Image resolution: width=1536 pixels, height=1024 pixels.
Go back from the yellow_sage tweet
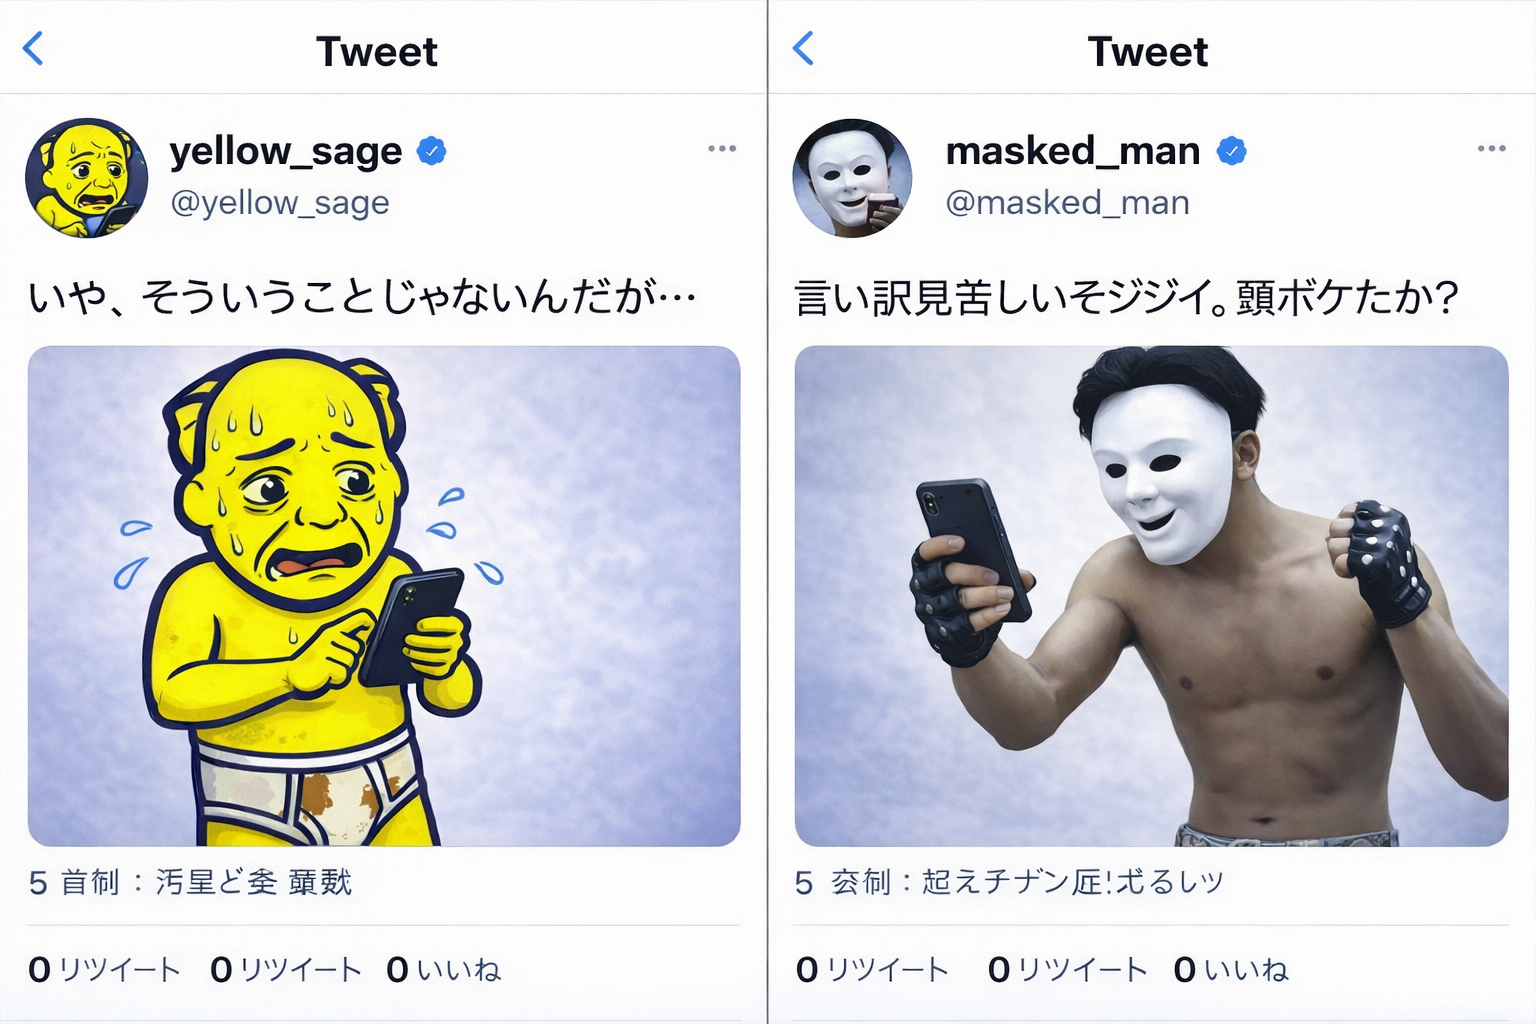pyautogui.click(x=34, y=48)
